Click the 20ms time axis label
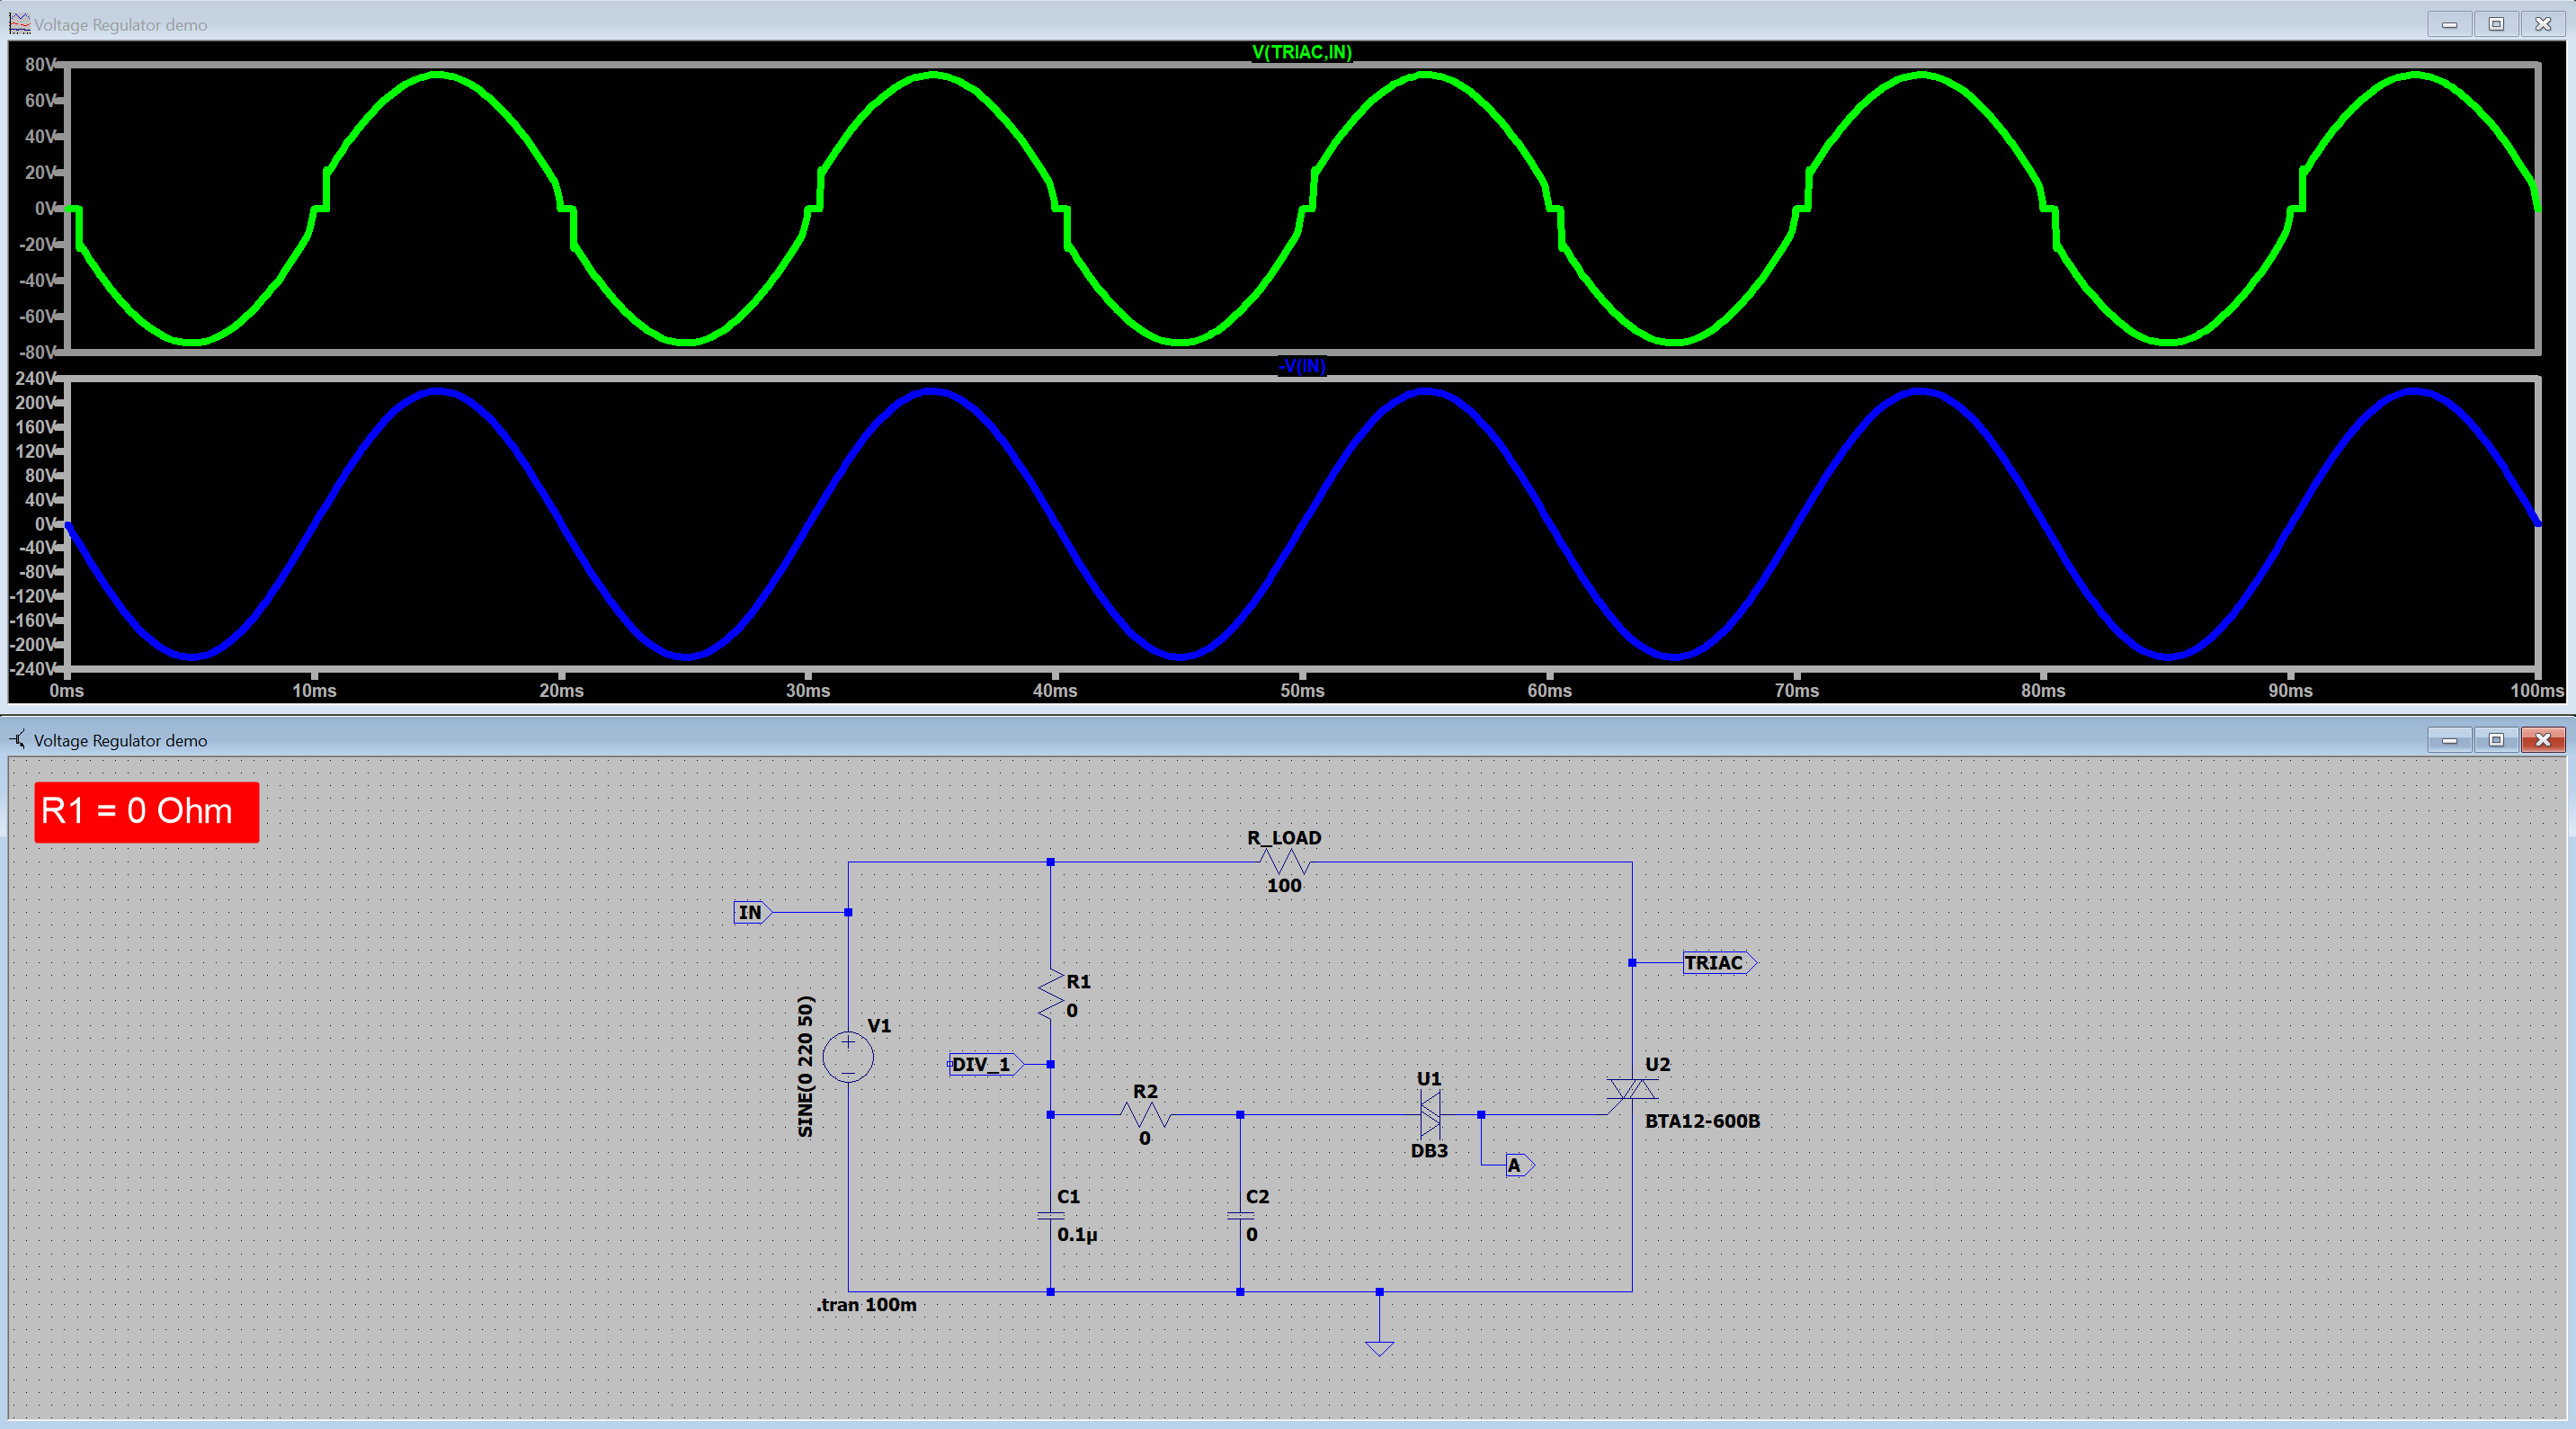This screenshot has height=1429, width=2576. [x=561, y=690]
